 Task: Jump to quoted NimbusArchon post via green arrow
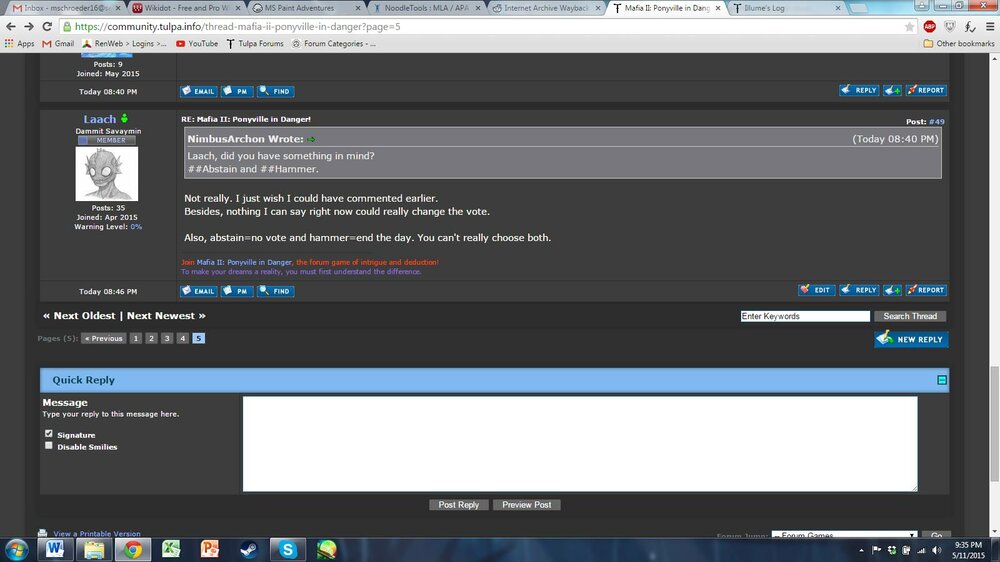point(311,139)
